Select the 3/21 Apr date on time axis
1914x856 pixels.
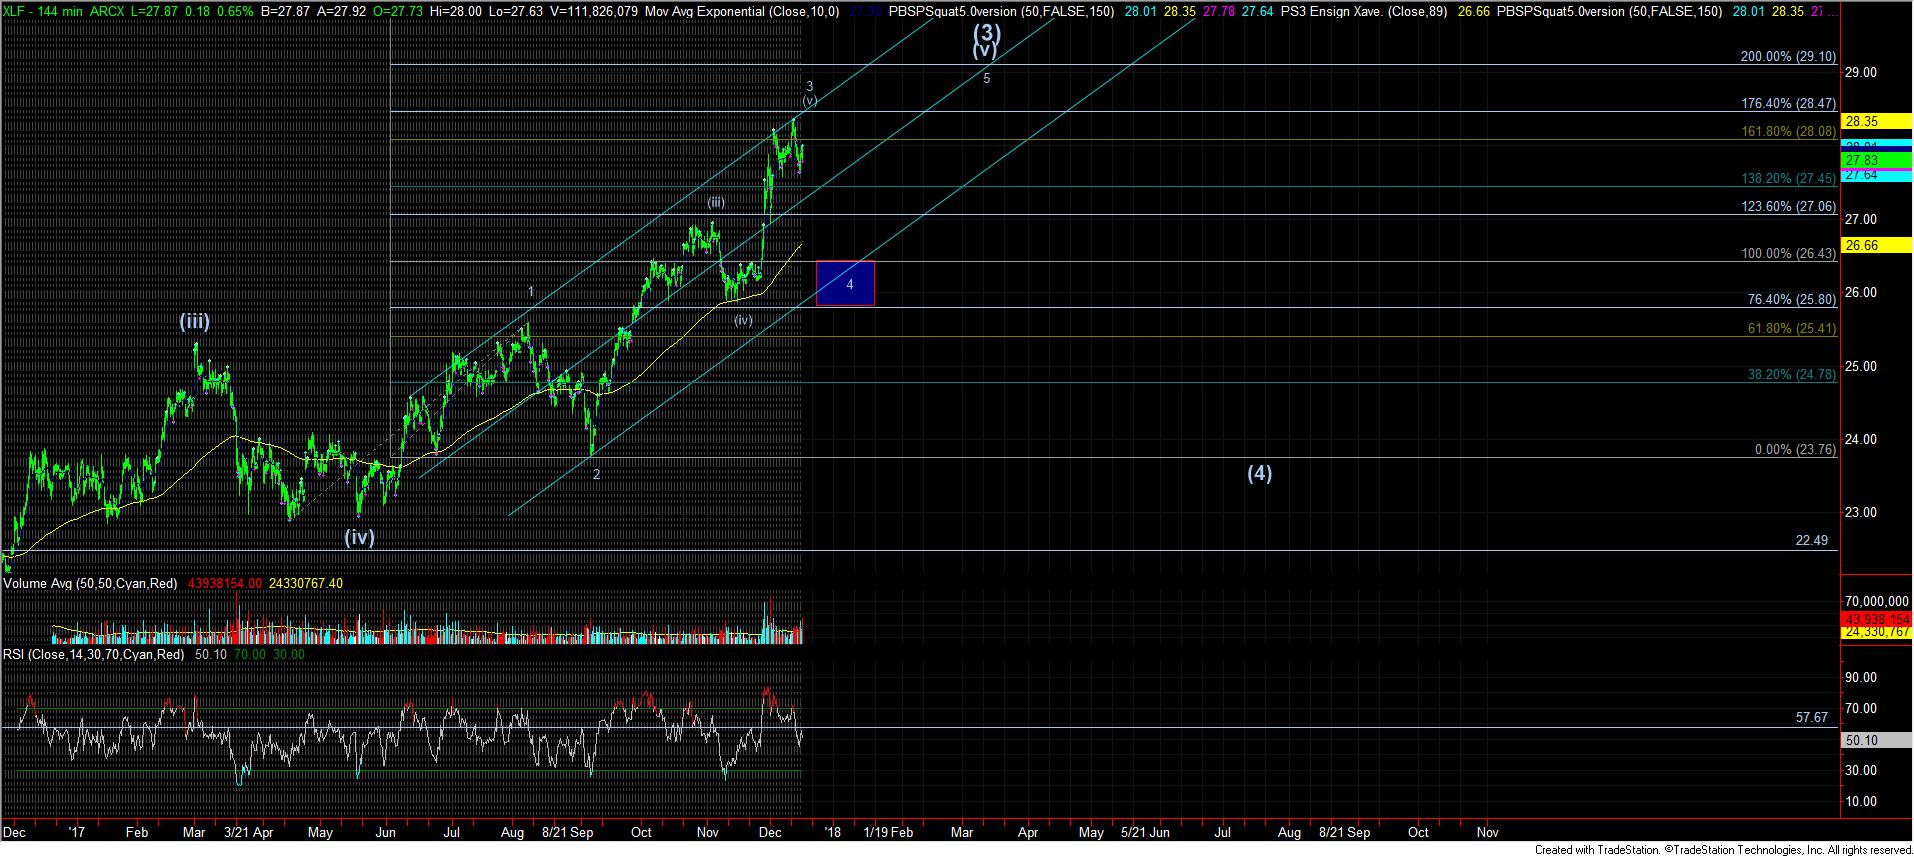coord(249,832)
